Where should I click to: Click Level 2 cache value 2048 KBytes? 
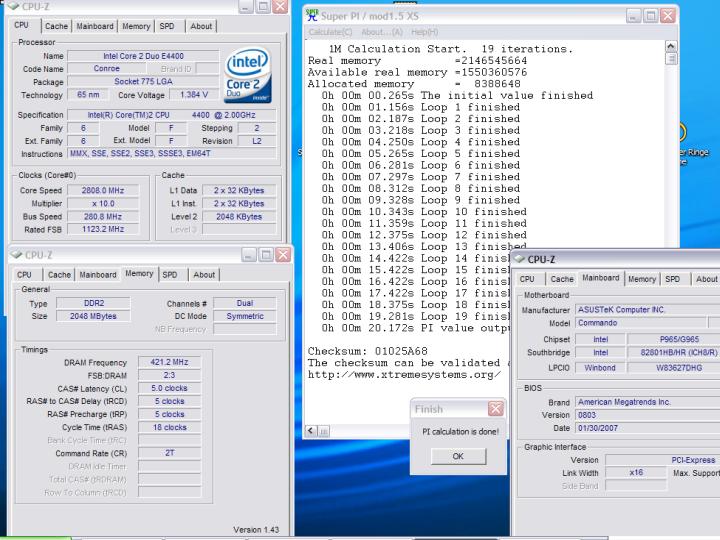[x=239, y=216]
